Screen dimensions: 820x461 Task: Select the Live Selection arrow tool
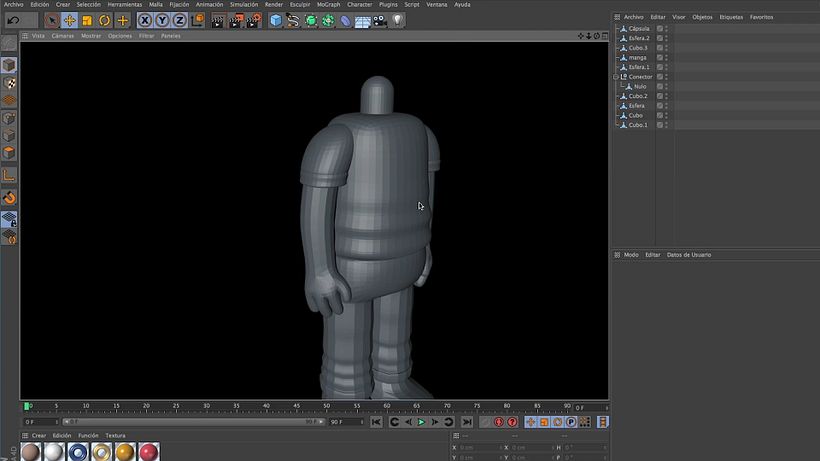(51, 20)
